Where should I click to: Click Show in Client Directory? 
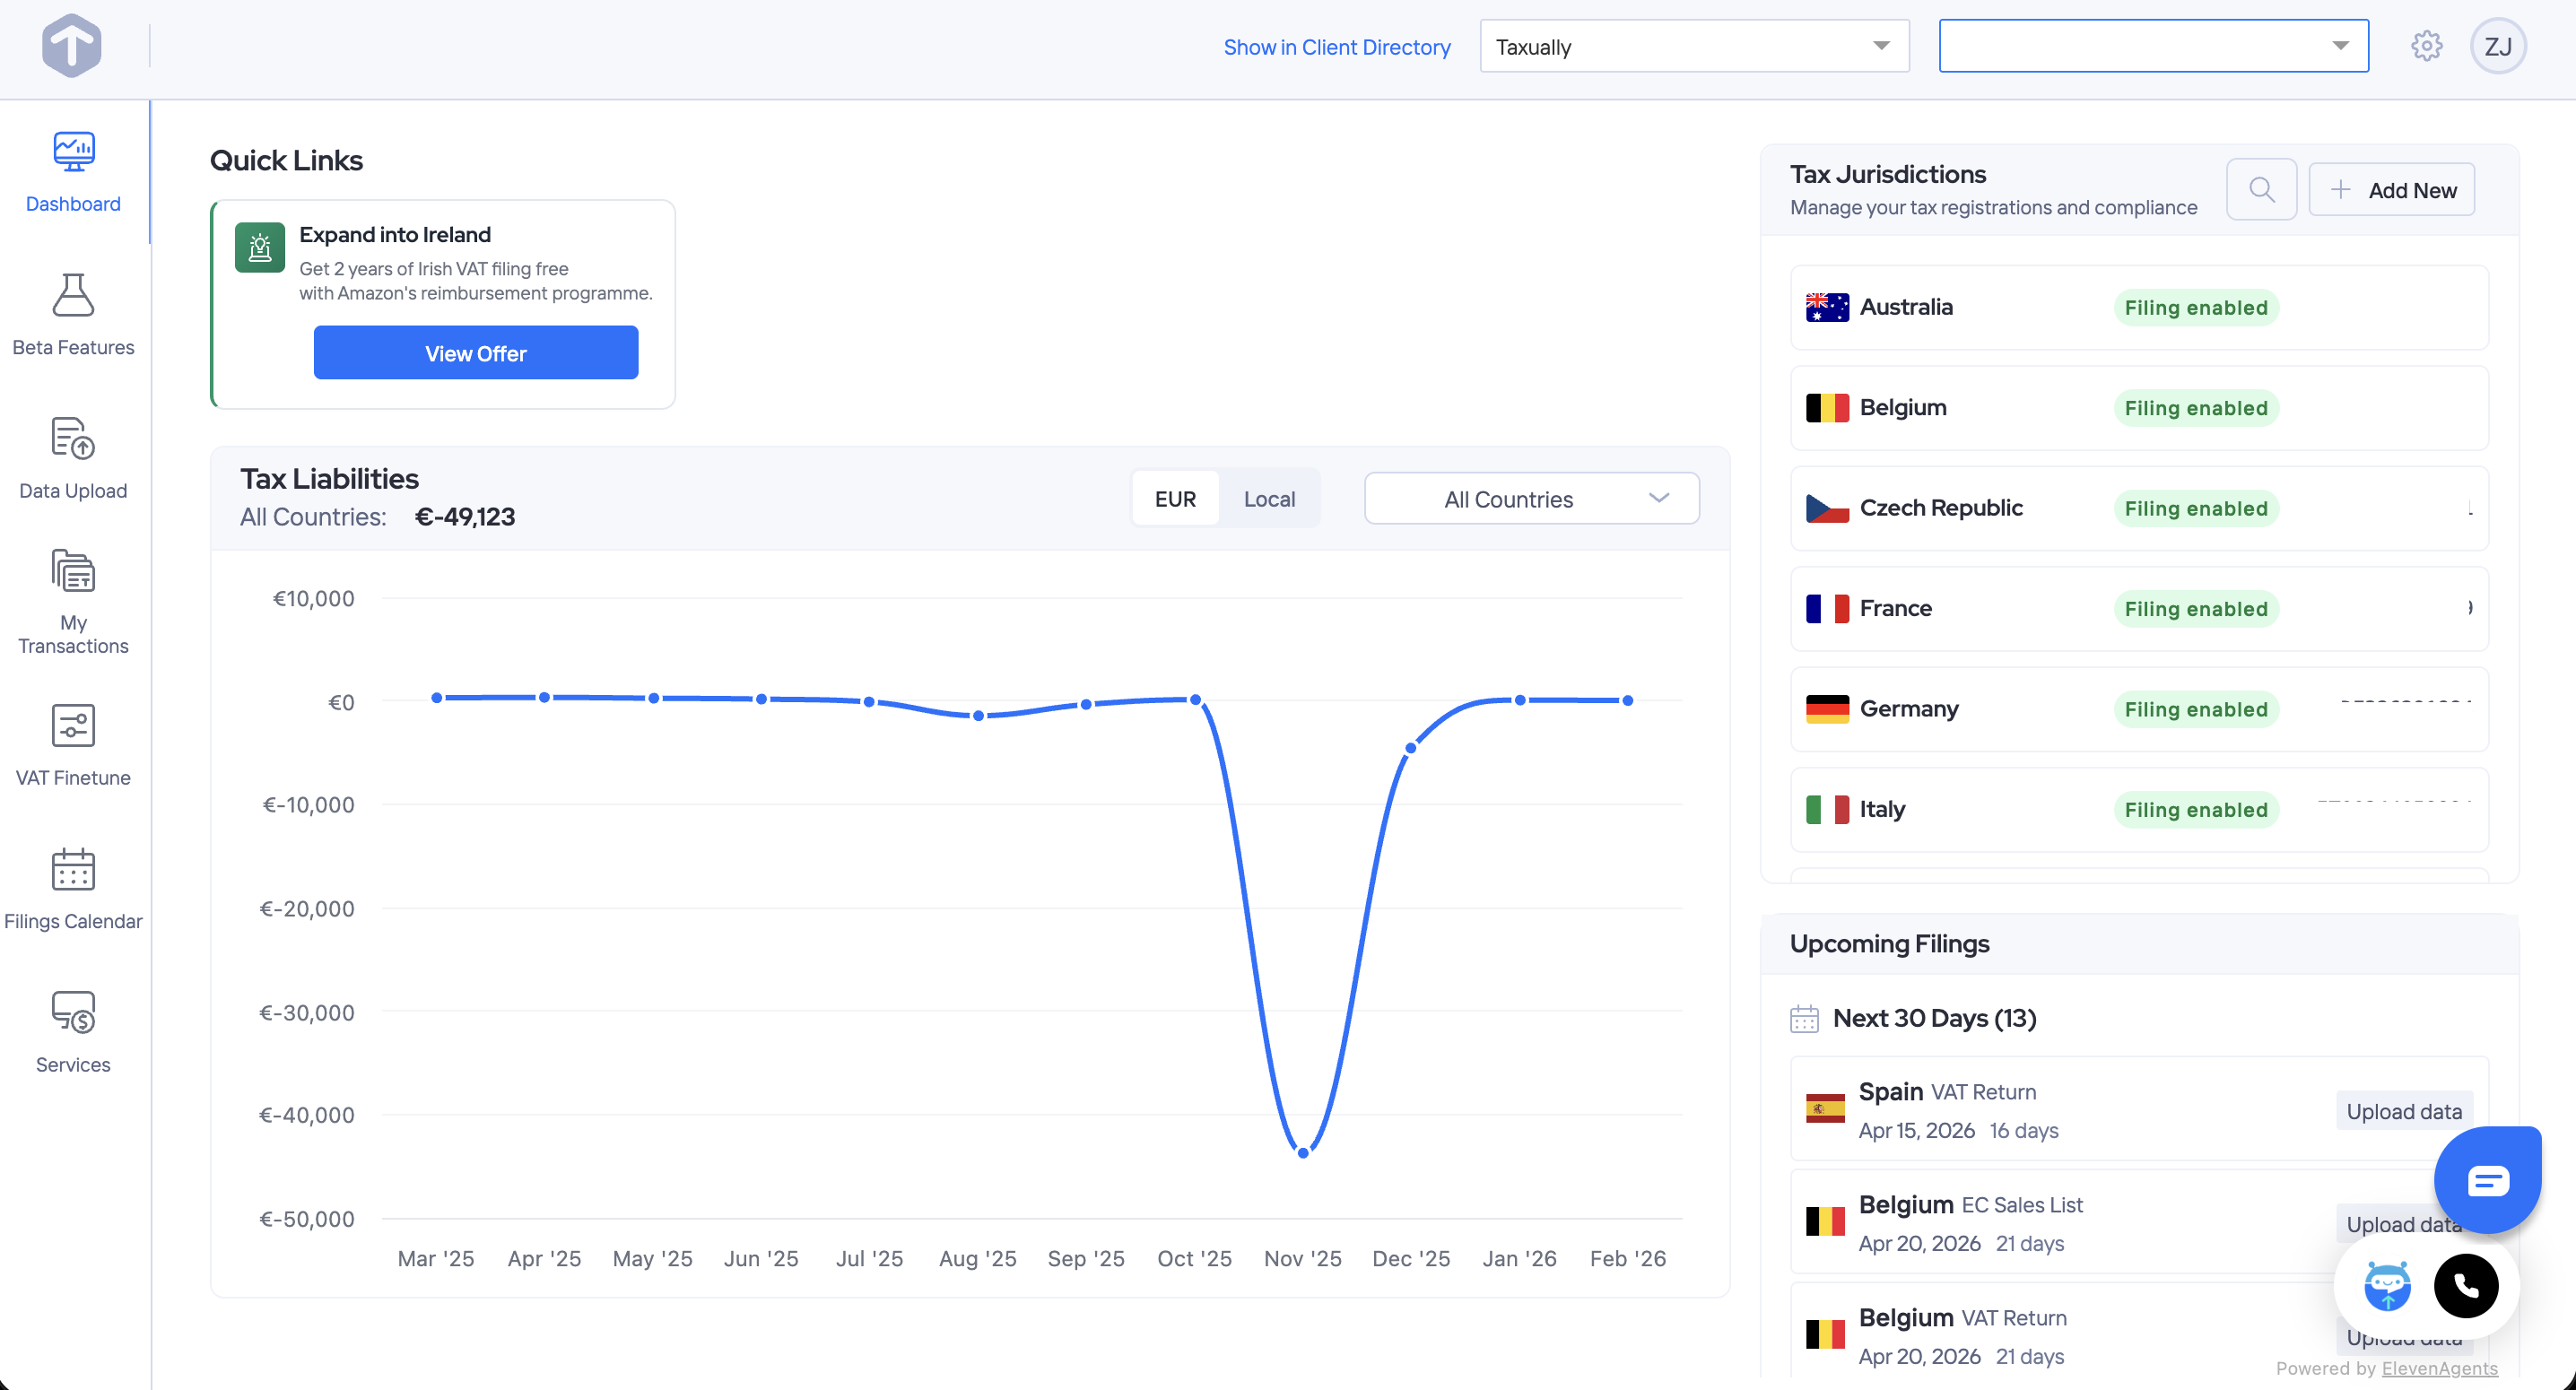pos(1337,47)
